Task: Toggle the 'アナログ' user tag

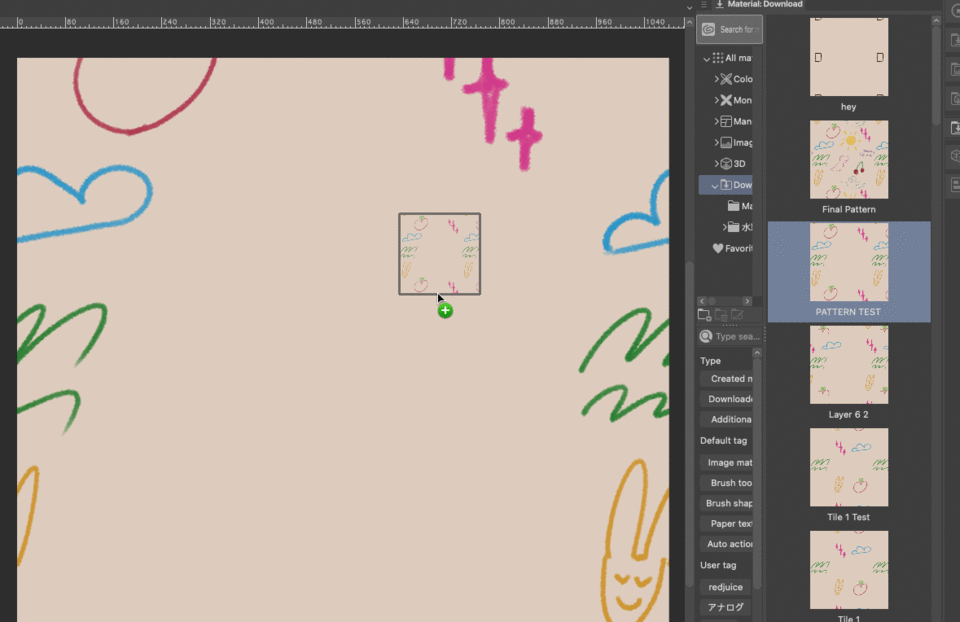Action: [x=726, y=607]
